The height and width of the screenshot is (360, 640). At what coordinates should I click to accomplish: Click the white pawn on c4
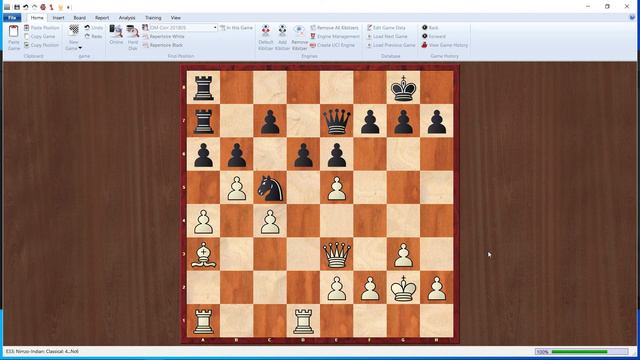[270, 221]
